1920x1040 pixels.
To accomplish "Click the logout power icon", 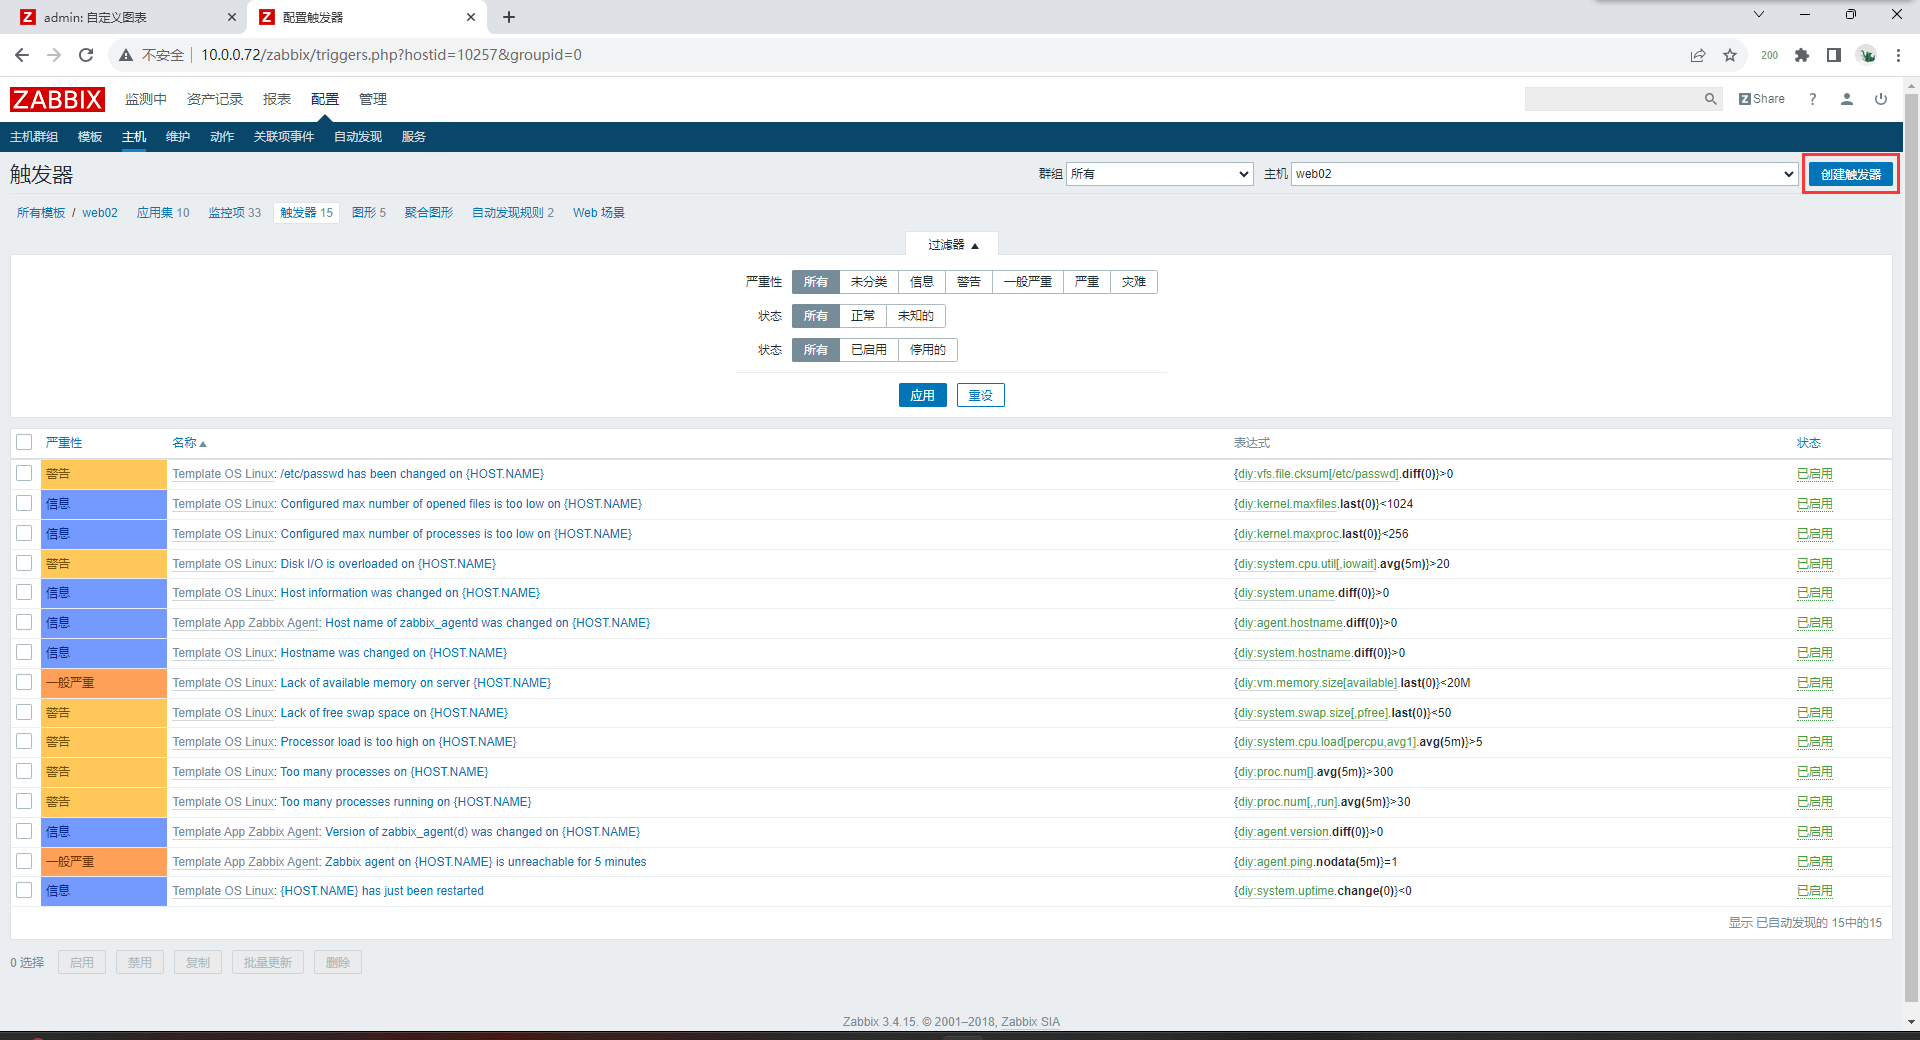I will [x=1881, y=99].
